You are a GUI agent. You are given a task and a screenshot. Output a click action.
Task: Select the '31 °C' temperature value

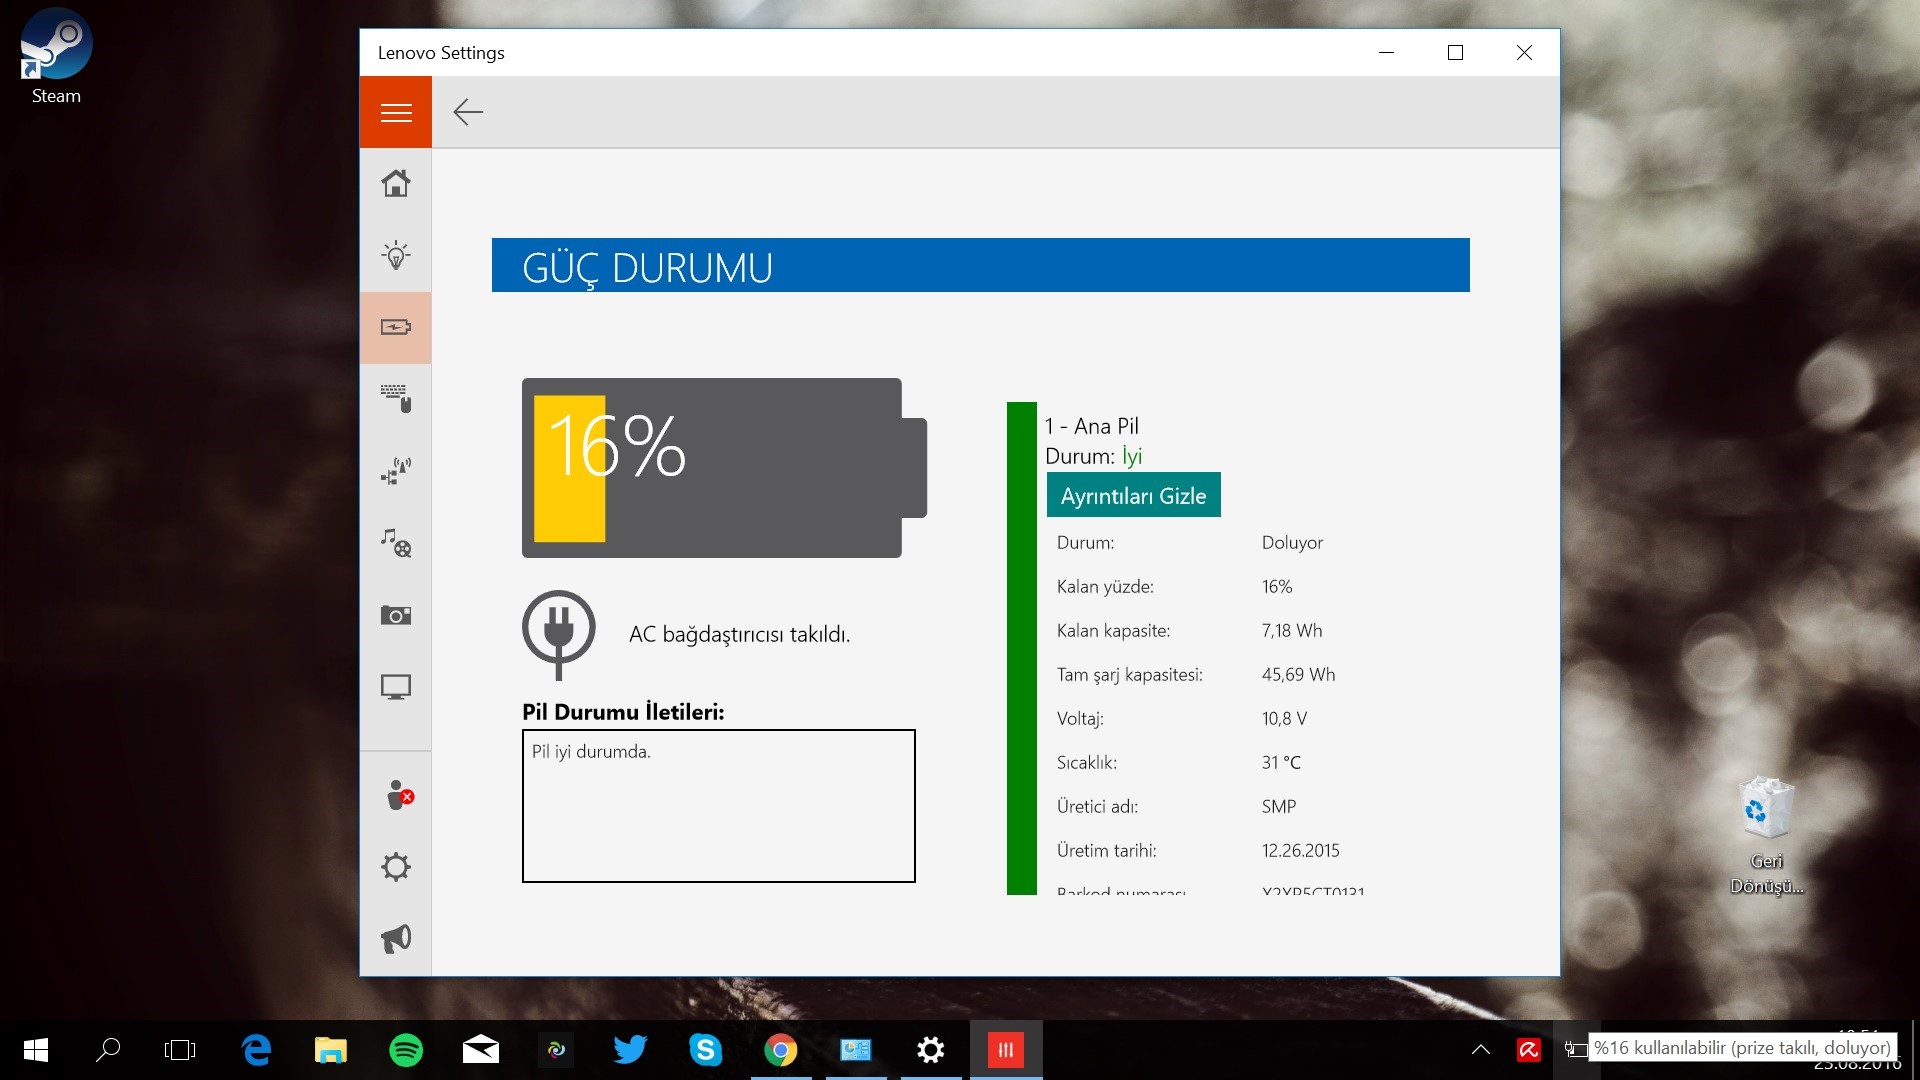(x=1281, y=763)
